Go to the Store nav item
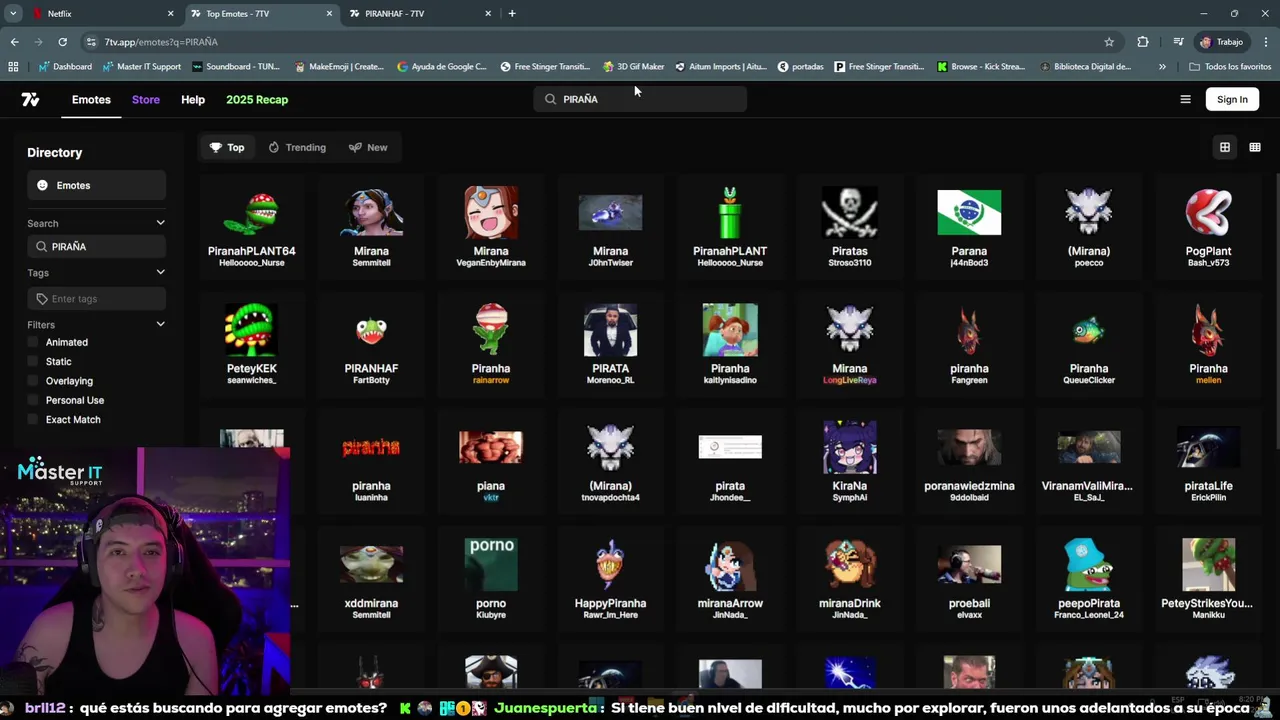 146,100
